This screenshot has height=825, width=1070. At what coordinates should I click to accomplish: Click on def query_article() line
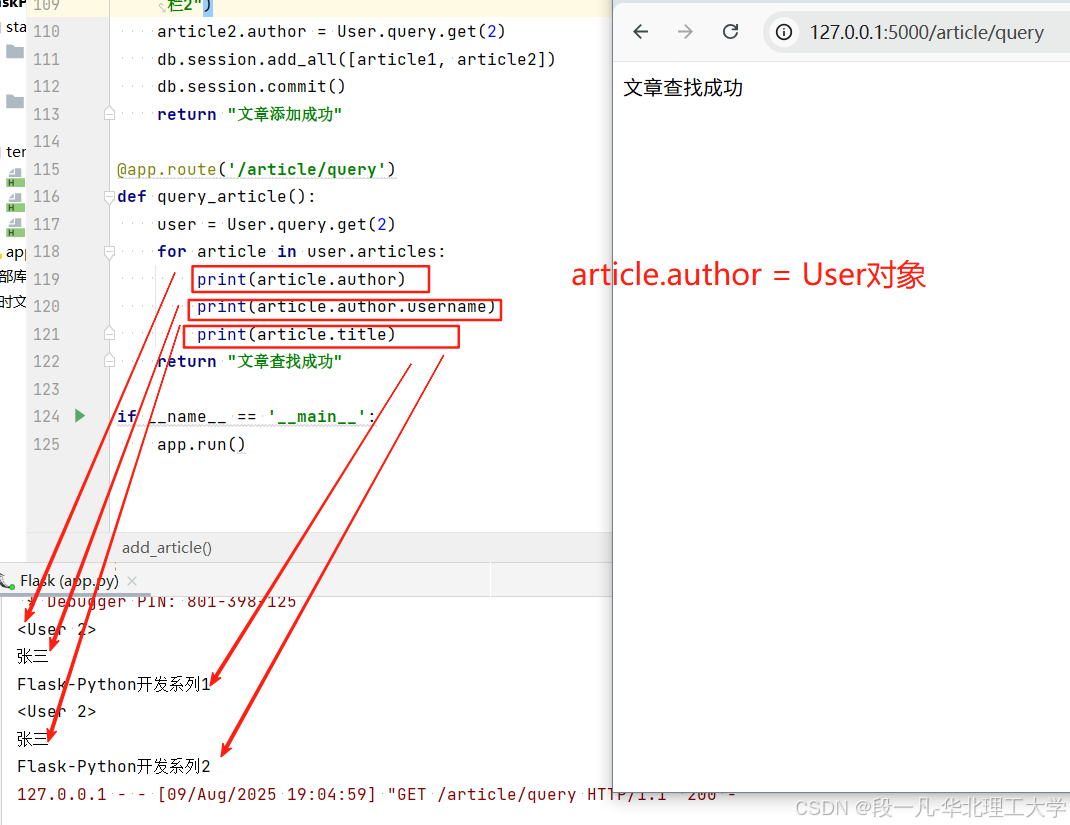[x=216, y=197]
